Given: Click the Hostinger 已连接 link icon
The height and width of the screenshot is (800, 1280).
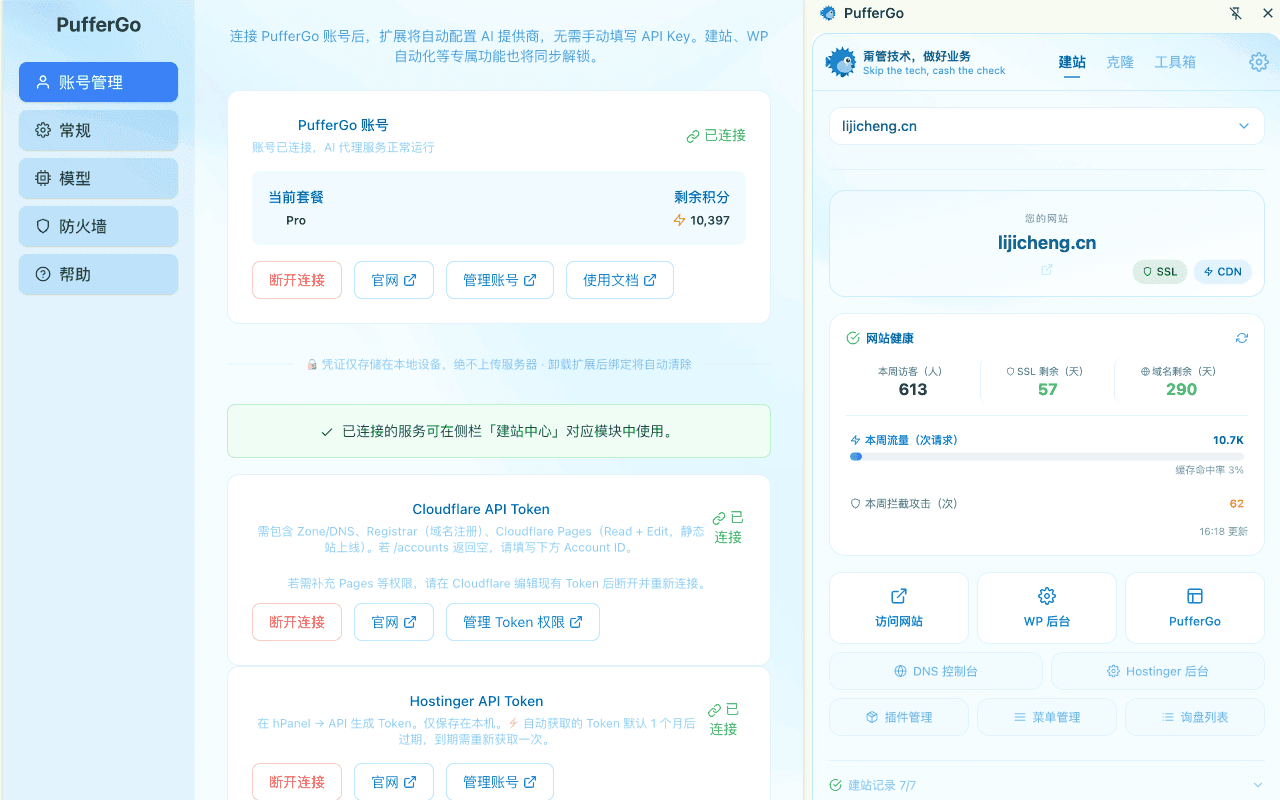Looking at the screenshot, I should pos(714,710).
